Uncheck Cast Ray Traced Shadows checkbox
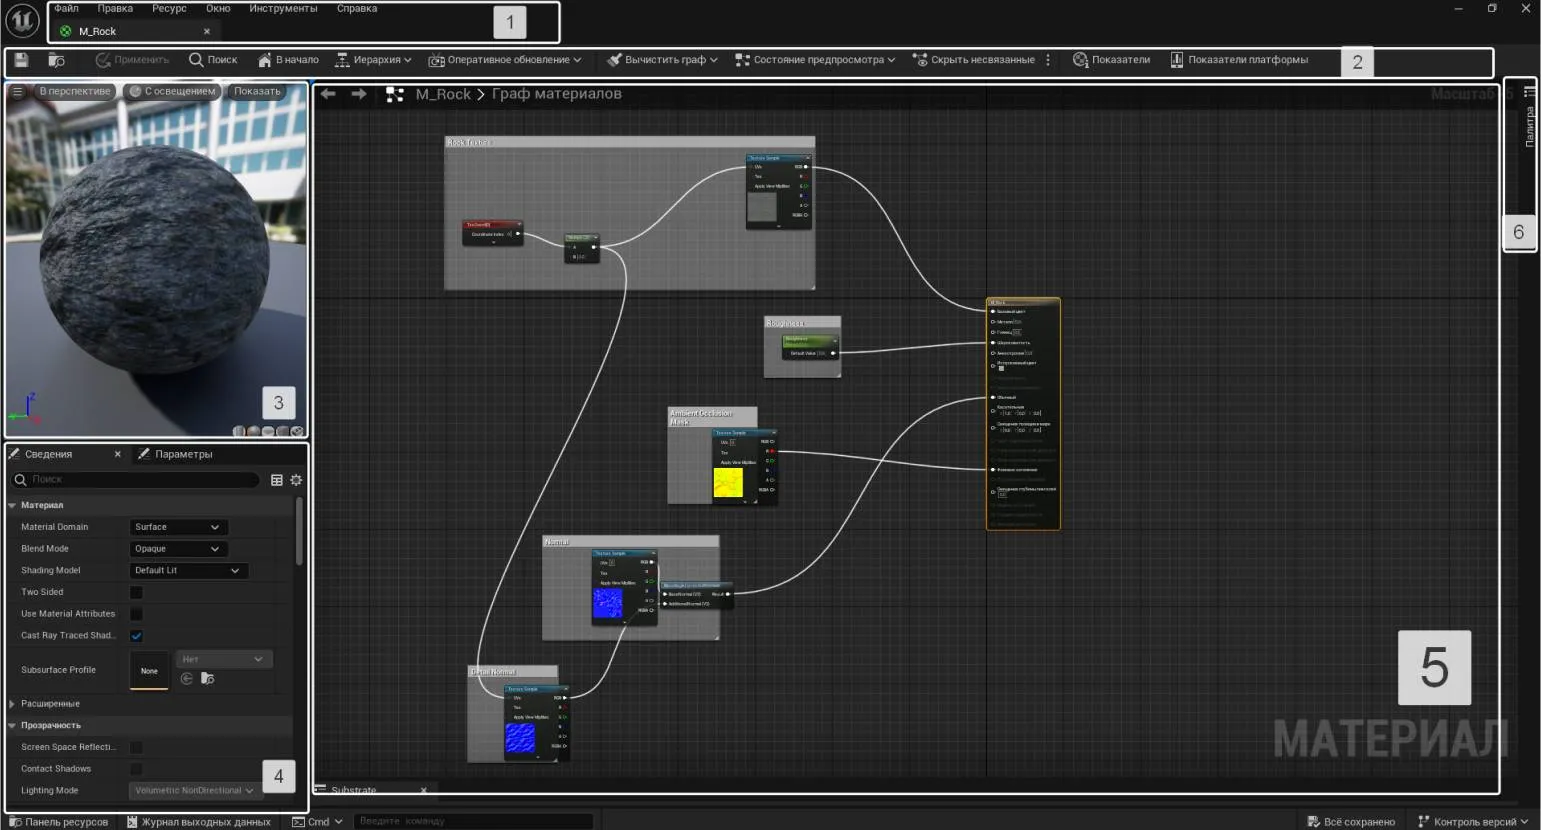The image size is (1541, 830). (x=137, y=636)
